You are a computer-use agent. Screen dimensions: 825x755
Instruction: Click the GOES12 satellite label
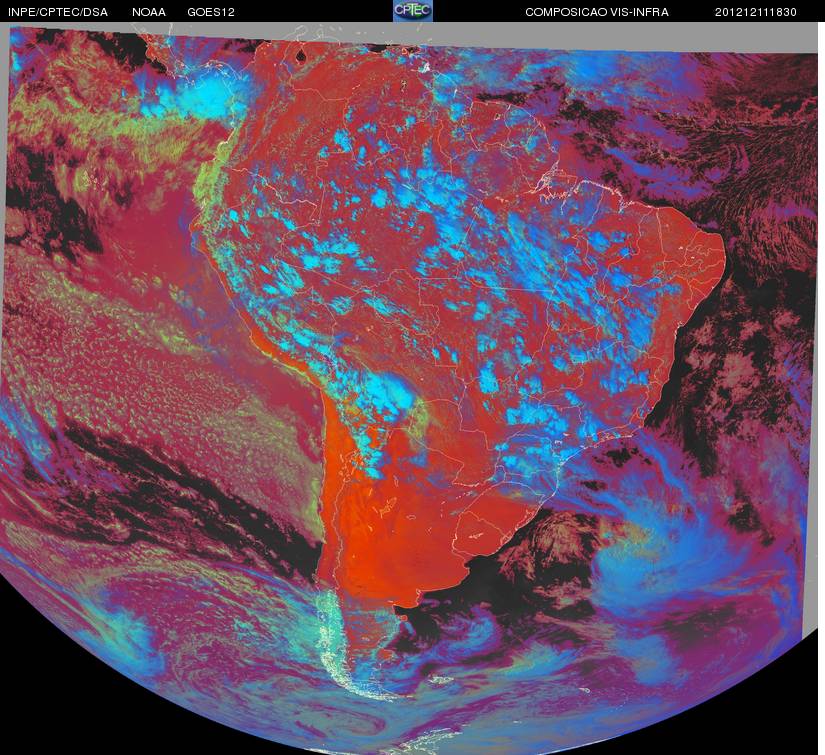pos(211,12)
